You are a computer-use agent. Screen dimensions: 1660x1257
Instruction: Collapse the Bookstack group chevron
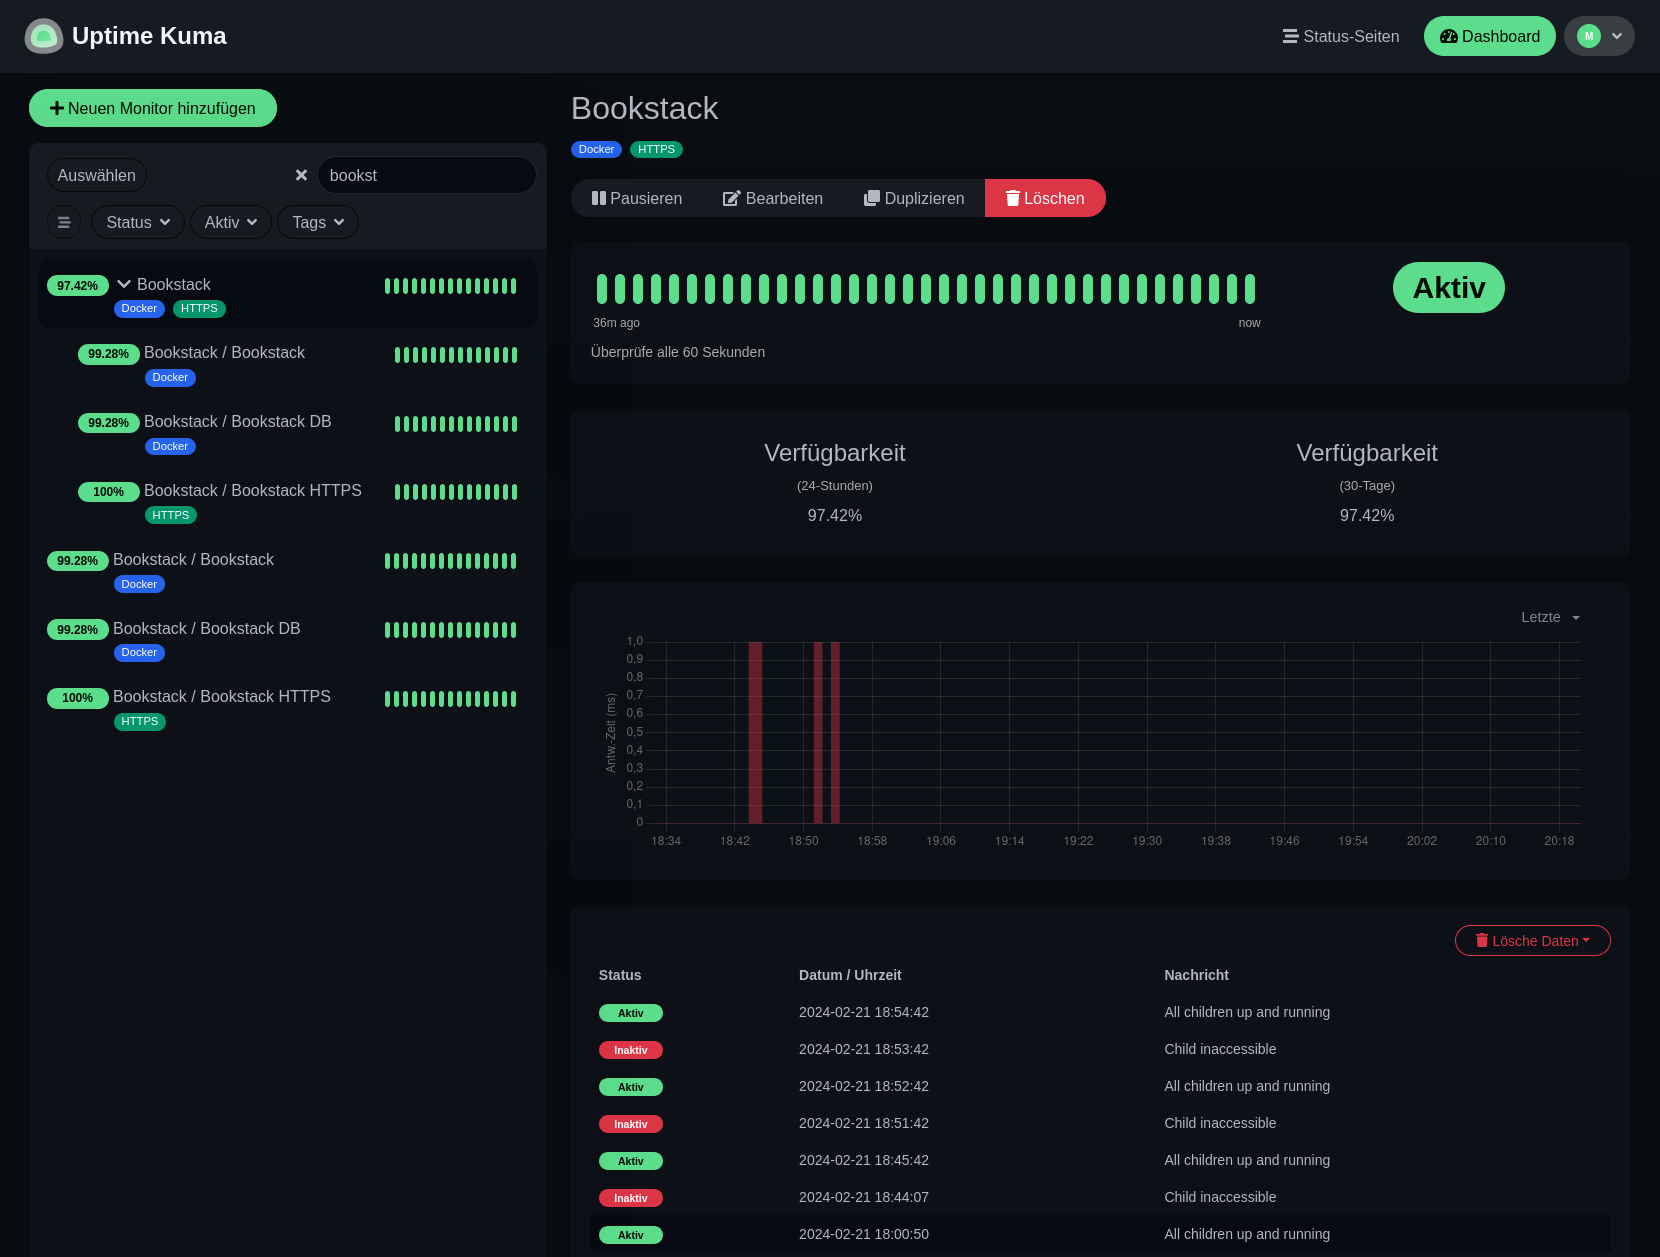tap(124, 284)
